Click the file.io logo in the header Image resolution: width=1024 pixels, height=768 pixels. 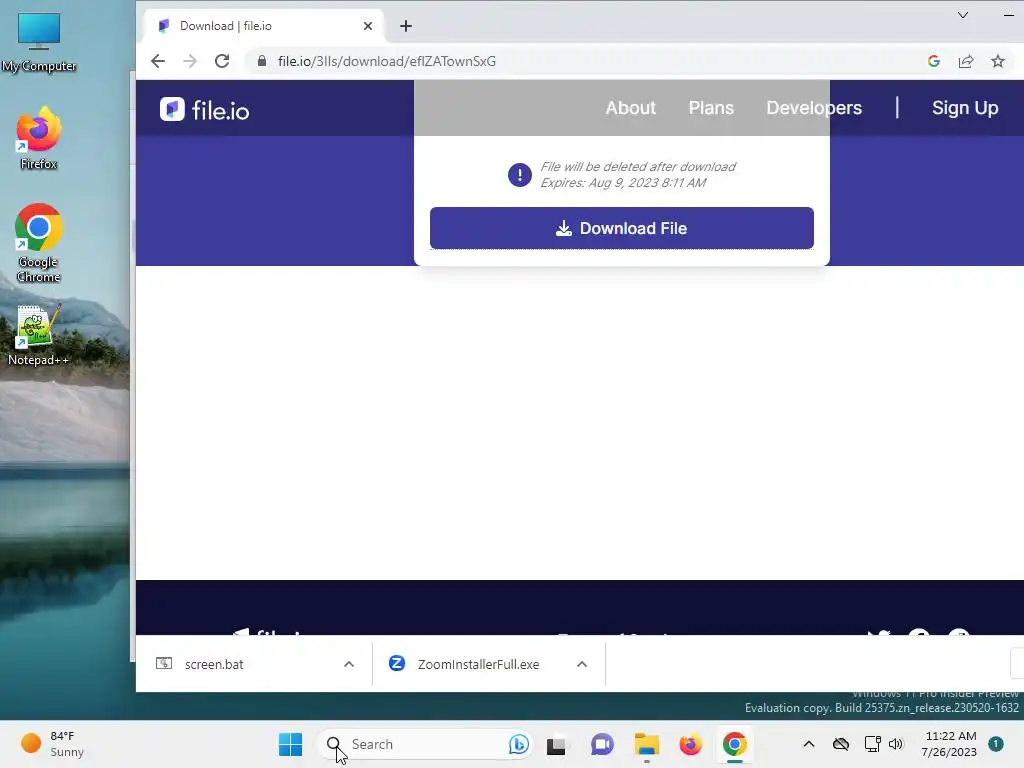(204, 110)
